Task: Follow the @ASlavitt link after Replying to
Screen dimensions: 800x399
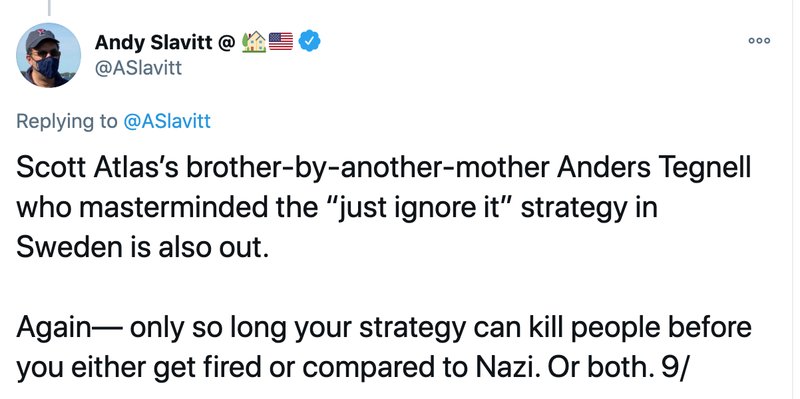Action: pyautogui.click(x=167, y=121)
